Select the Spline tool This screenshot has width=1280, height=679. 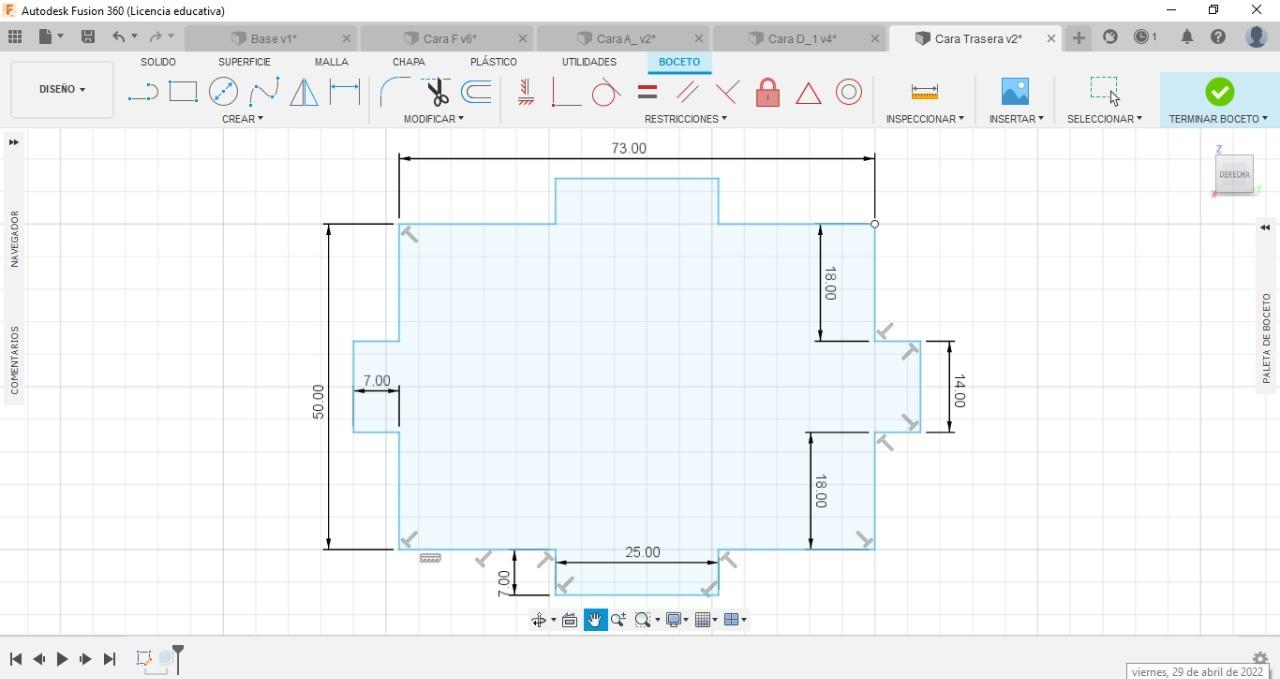coord(264,92)
